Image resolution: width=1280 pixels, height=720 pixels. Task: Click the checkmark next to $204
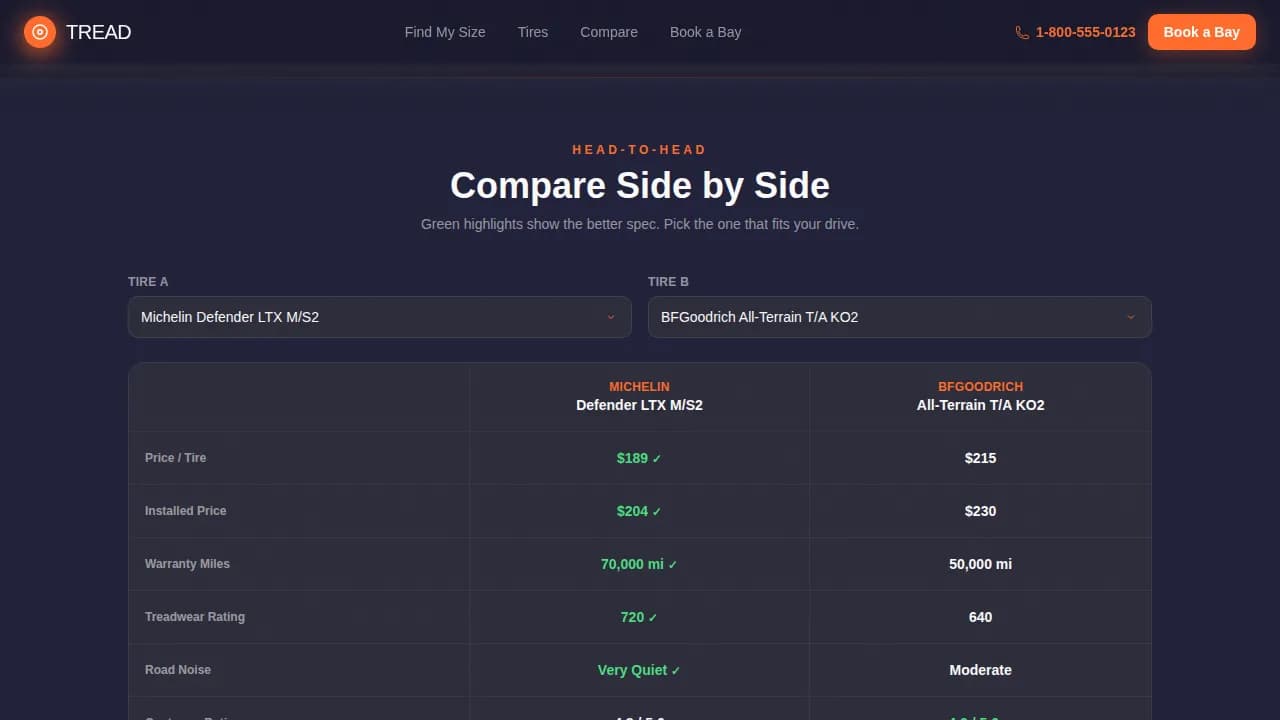(657, 512)
